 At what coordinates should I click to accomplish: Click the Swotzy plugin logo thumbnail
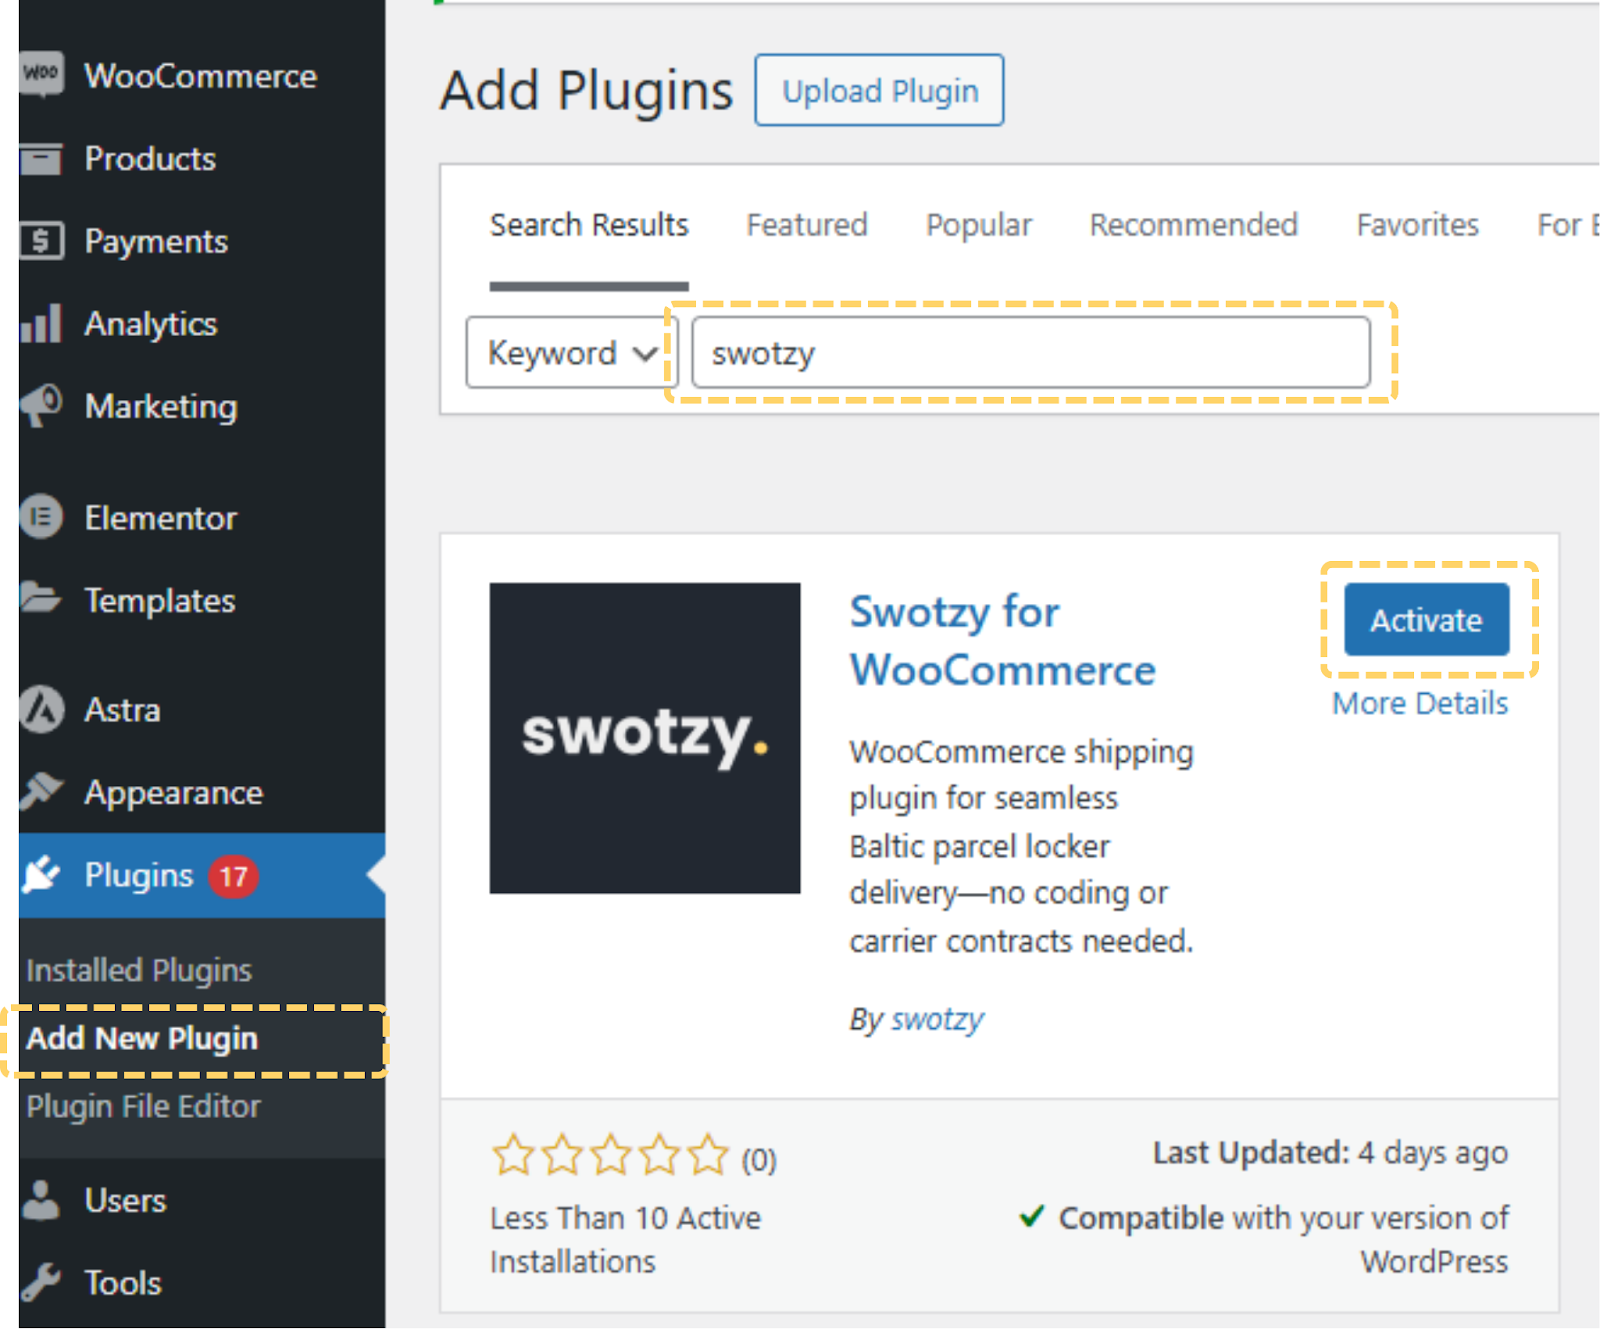(x=644, y=738)
